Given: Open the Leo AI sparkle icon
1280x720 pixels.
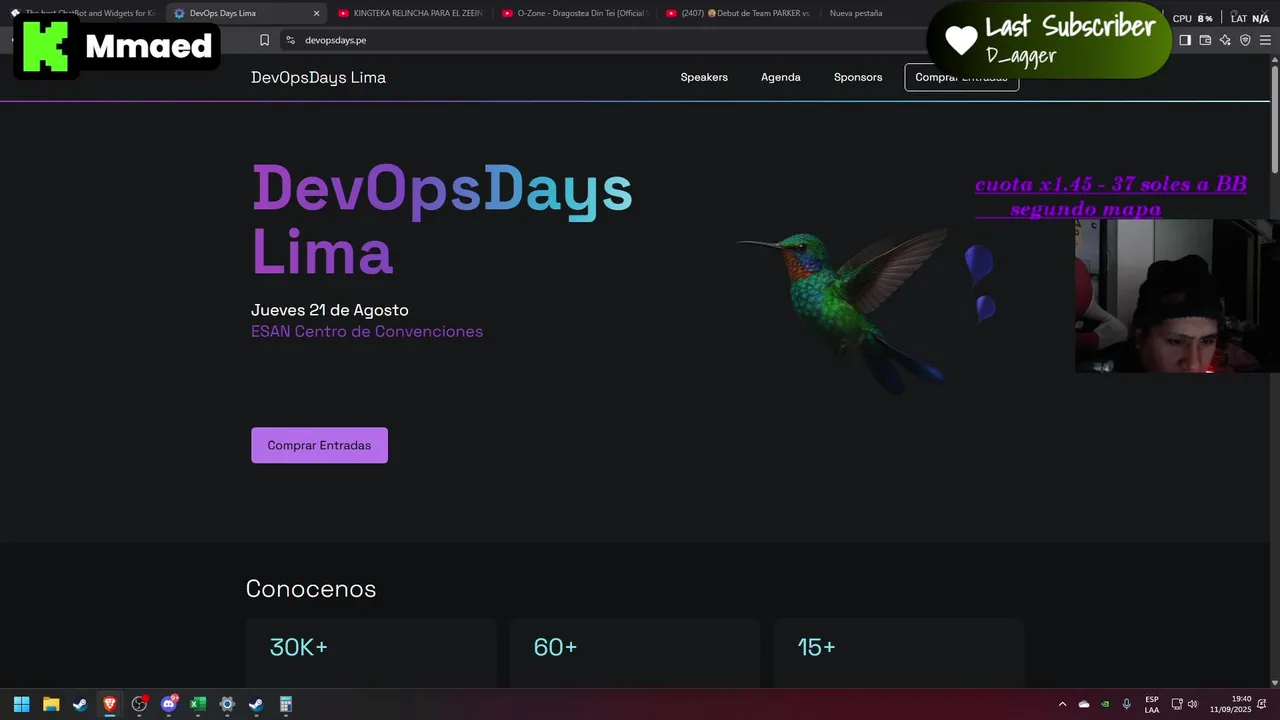Looking at the screenshot, I should [1225, 40].
